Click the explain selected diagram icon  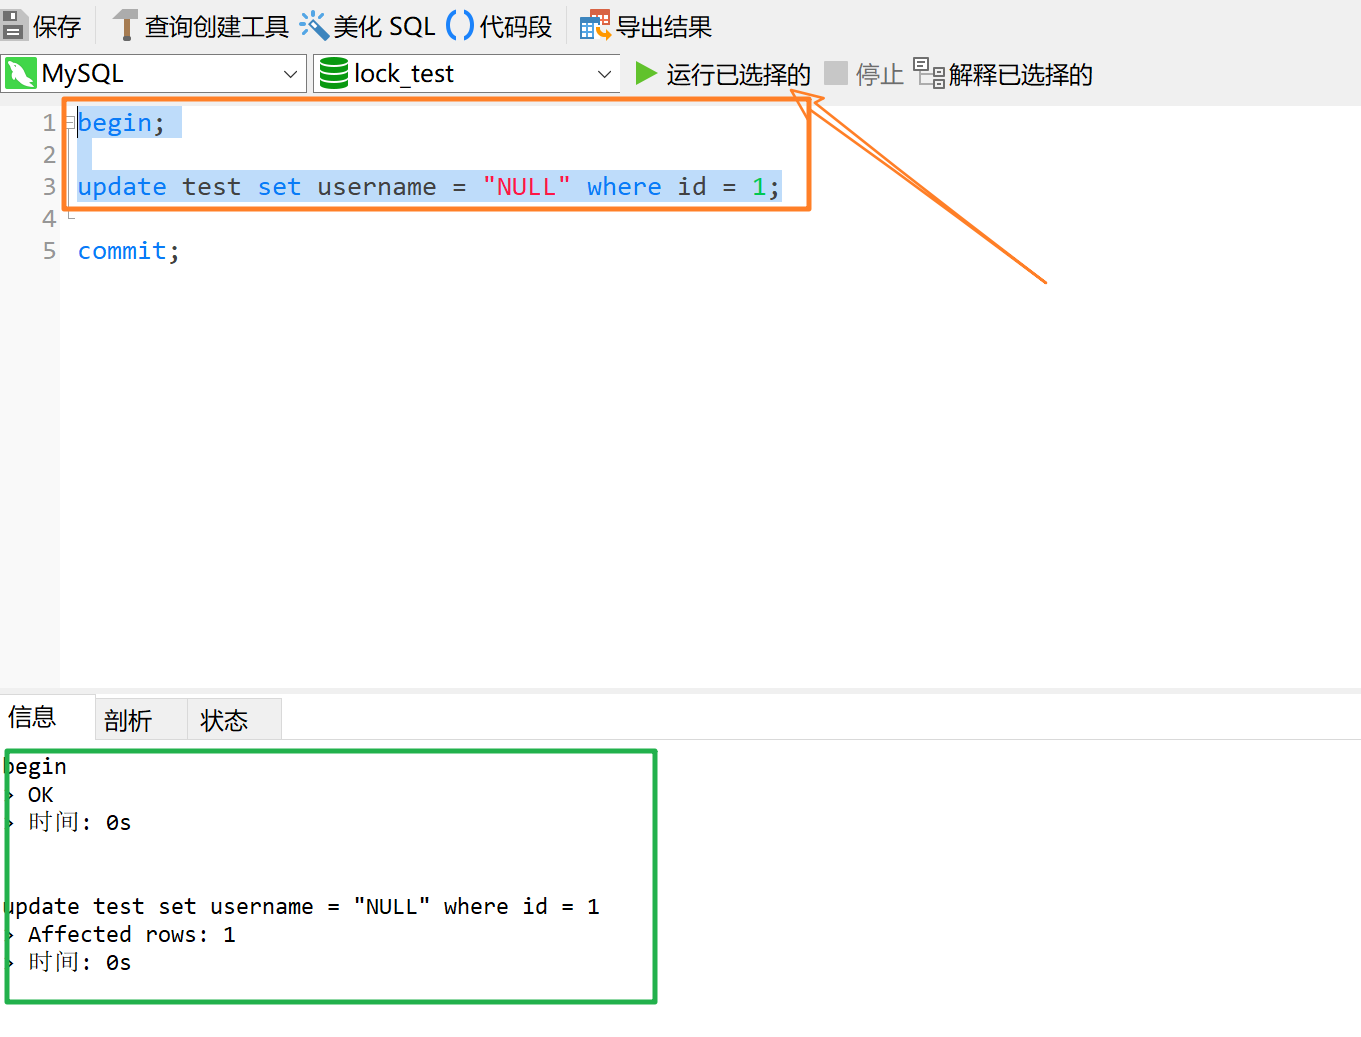pyautogui.click(x=929, y=73)
